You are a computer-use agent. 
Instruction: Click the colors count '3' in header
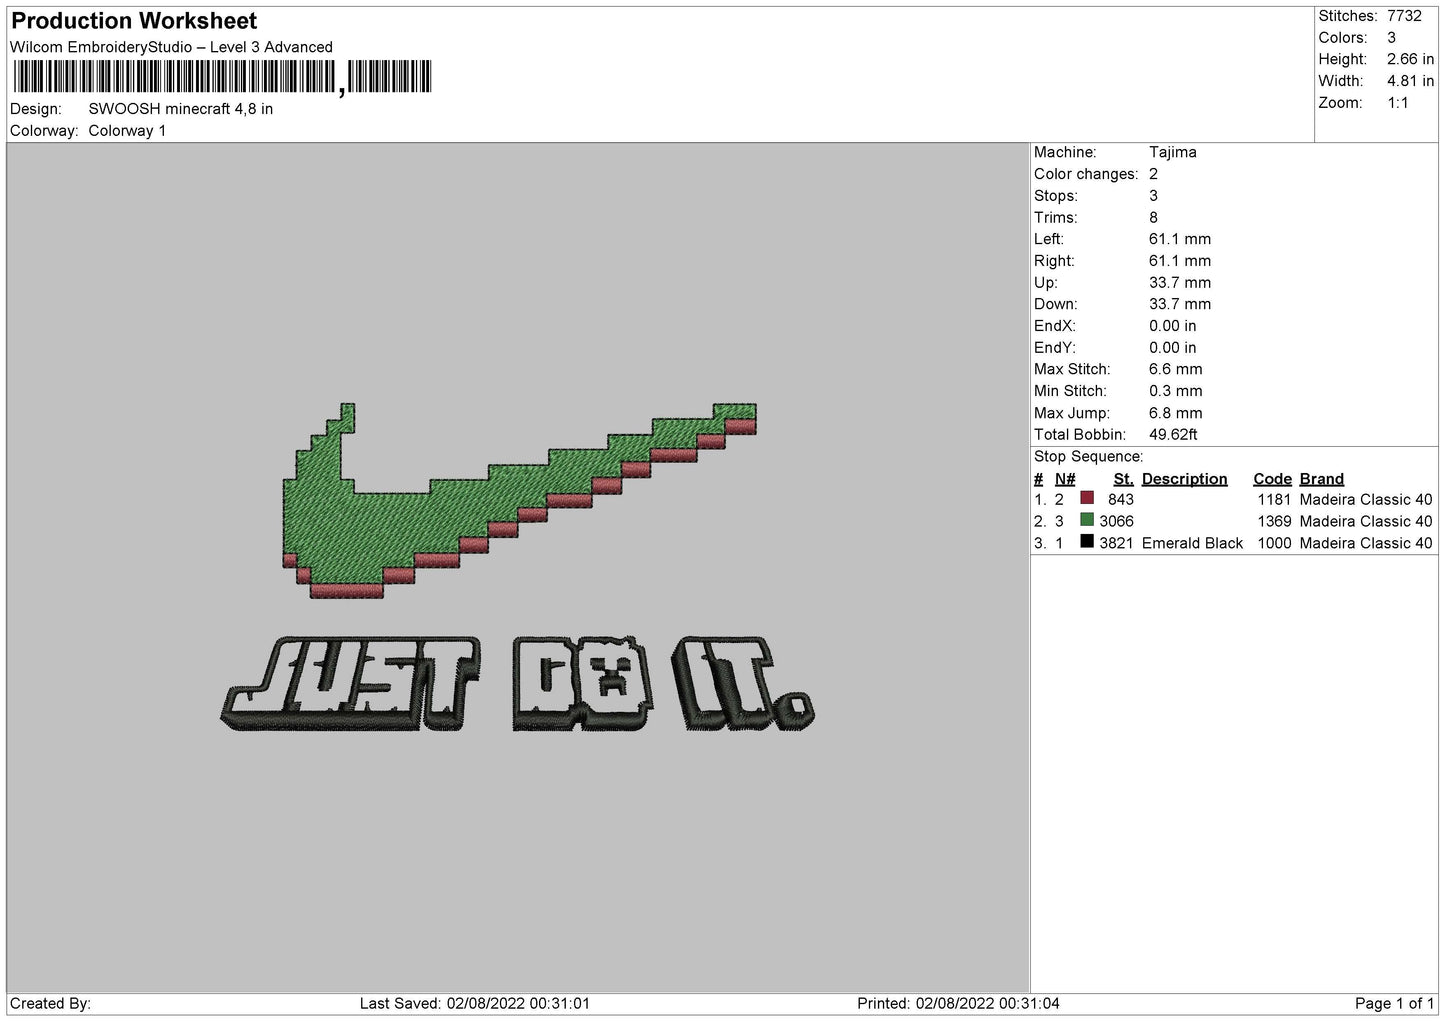[1391, 38]
